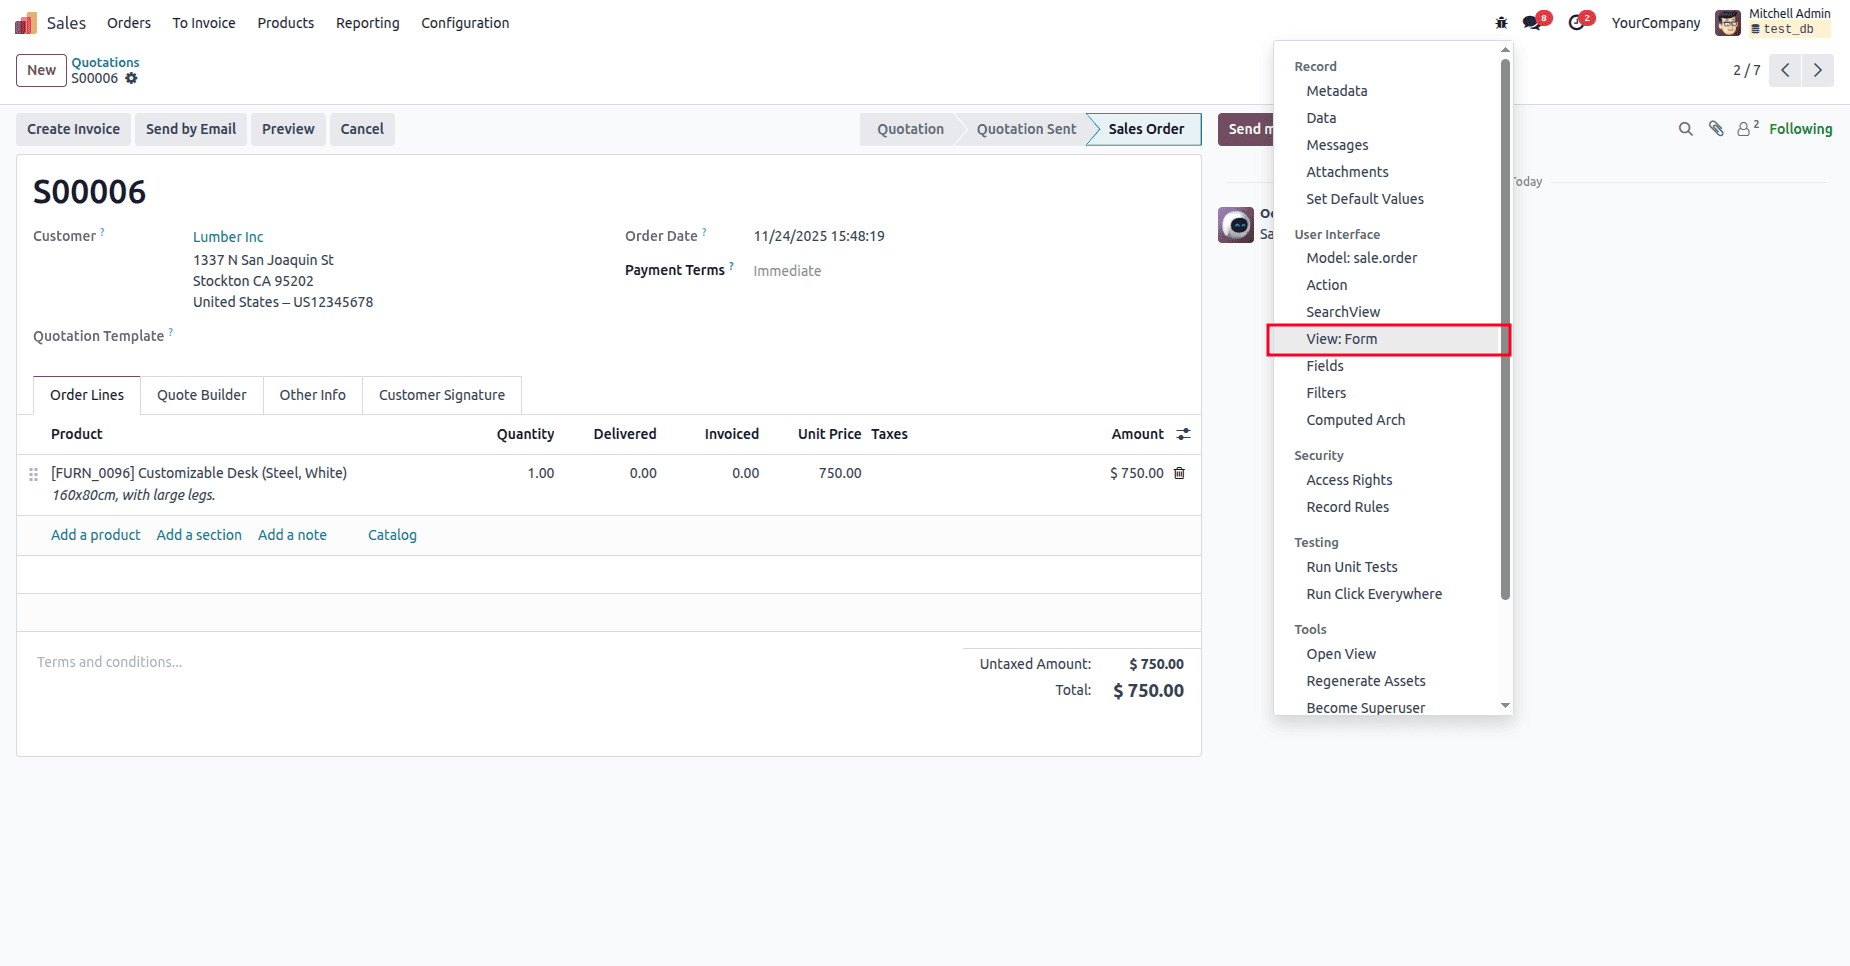Switch to the Other Info tab
Viewport: 1850px width, 966px height.
312,395
